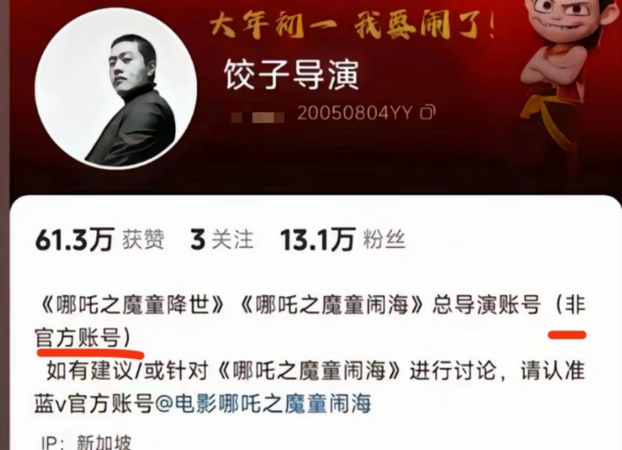Tap the 关注 label beside number 3

pyautogui.click(x=232, y=239)
